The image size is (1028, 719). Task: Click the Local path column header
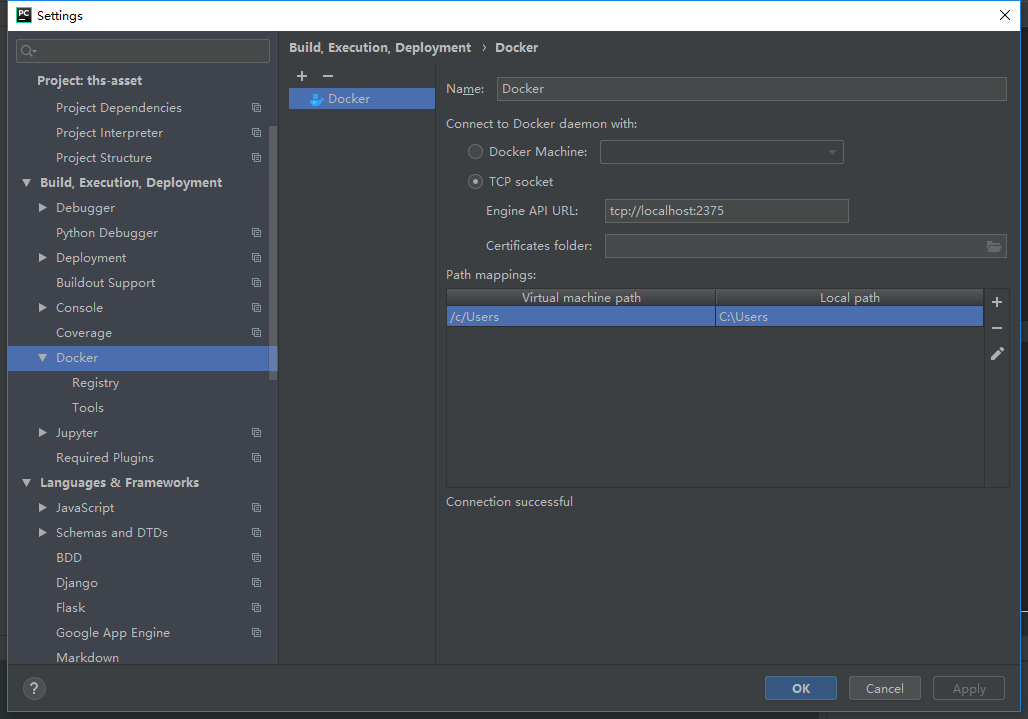click(850, 298)
